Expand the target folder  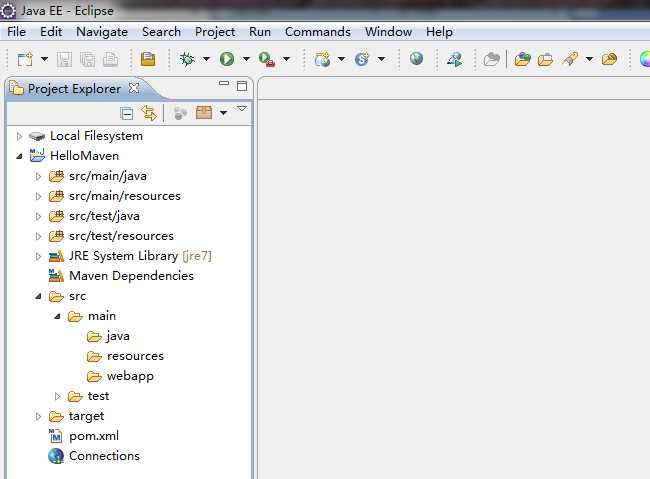(x=38, y=416)
